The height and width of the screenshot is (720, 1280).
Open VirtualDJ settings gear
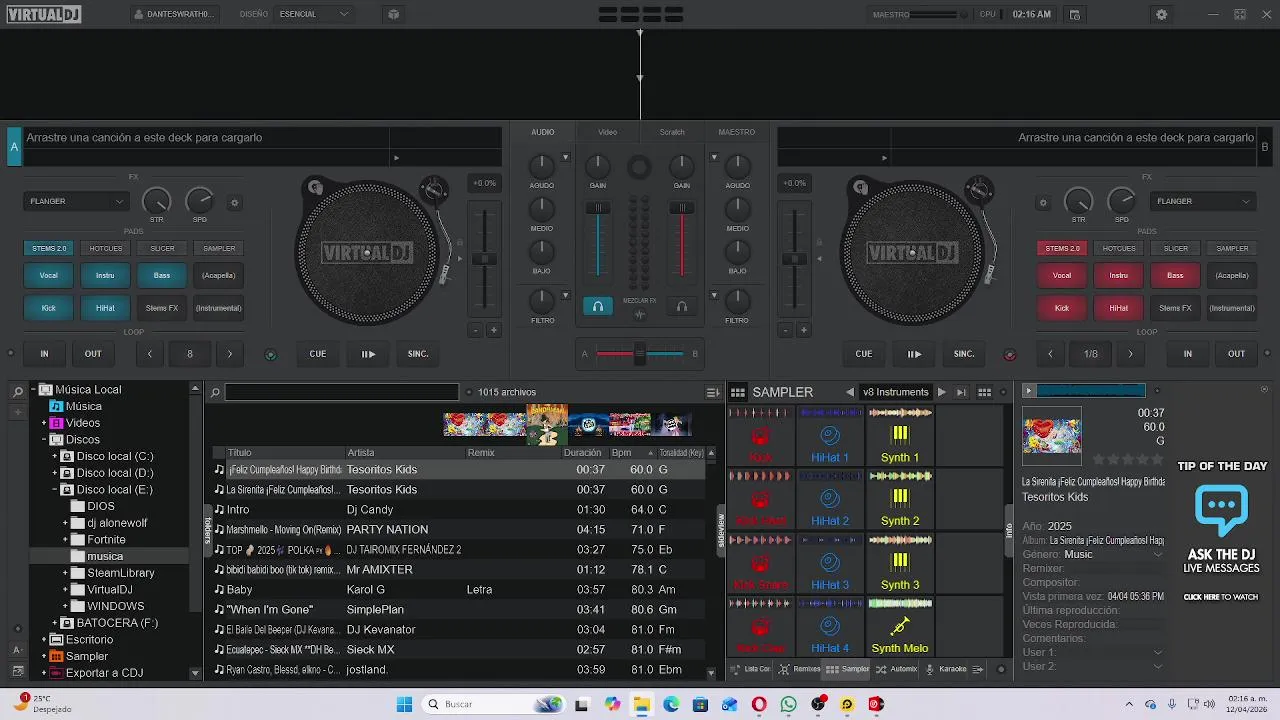1161,15
